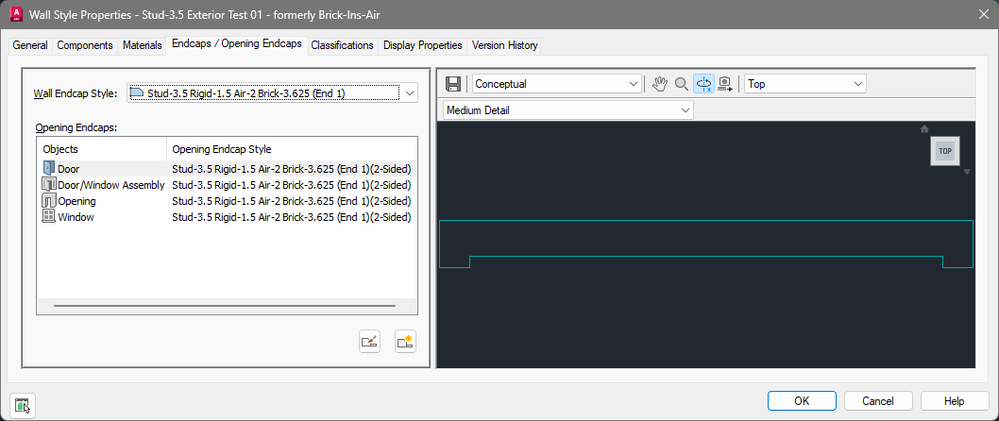Viewport: 999px width, 421px height.
Task: Click the floating viewer icon at bottom left
Action: coord(23,405)
